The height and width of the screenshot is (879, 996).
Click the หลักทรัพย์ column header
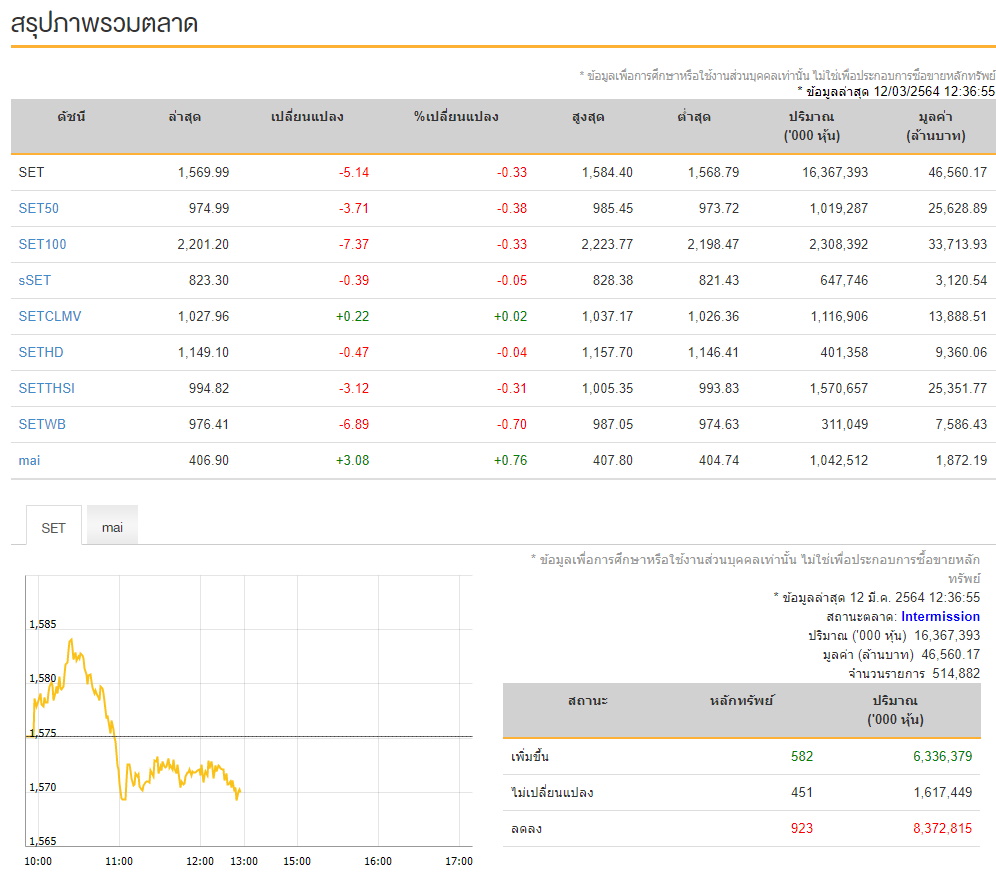(x=742, y=701)
